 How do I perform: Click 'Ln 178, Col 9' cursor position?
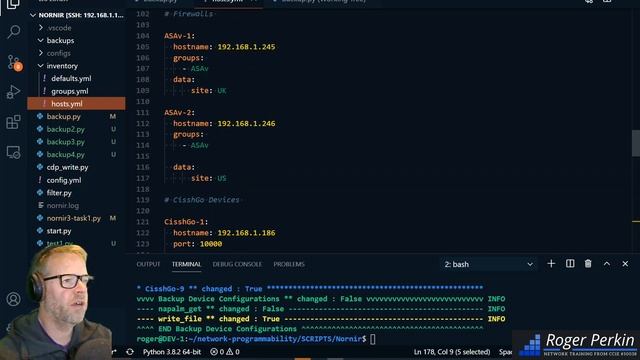452,351
